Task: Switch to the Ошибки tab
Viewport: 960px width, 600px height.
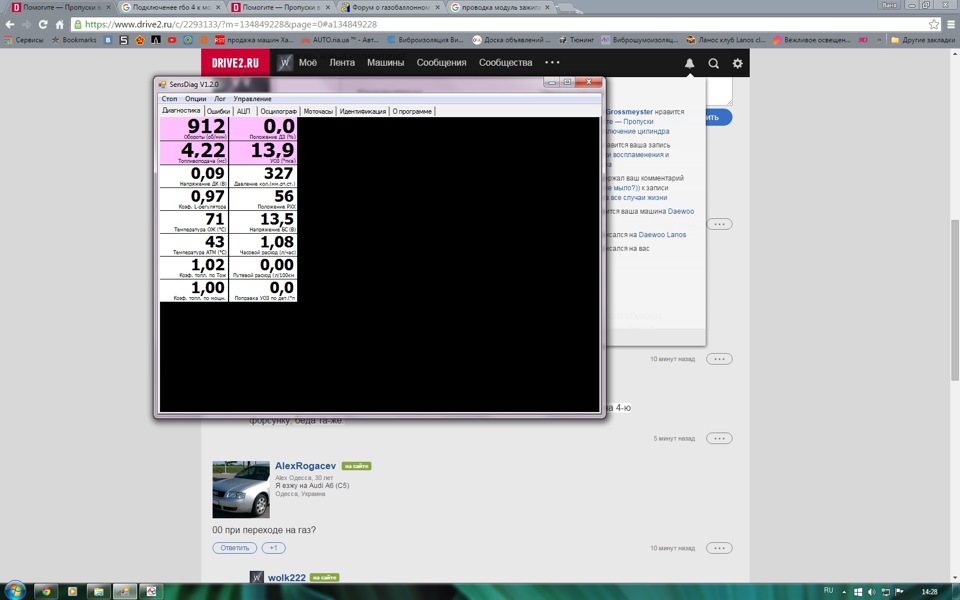Action: click(218, 111)
